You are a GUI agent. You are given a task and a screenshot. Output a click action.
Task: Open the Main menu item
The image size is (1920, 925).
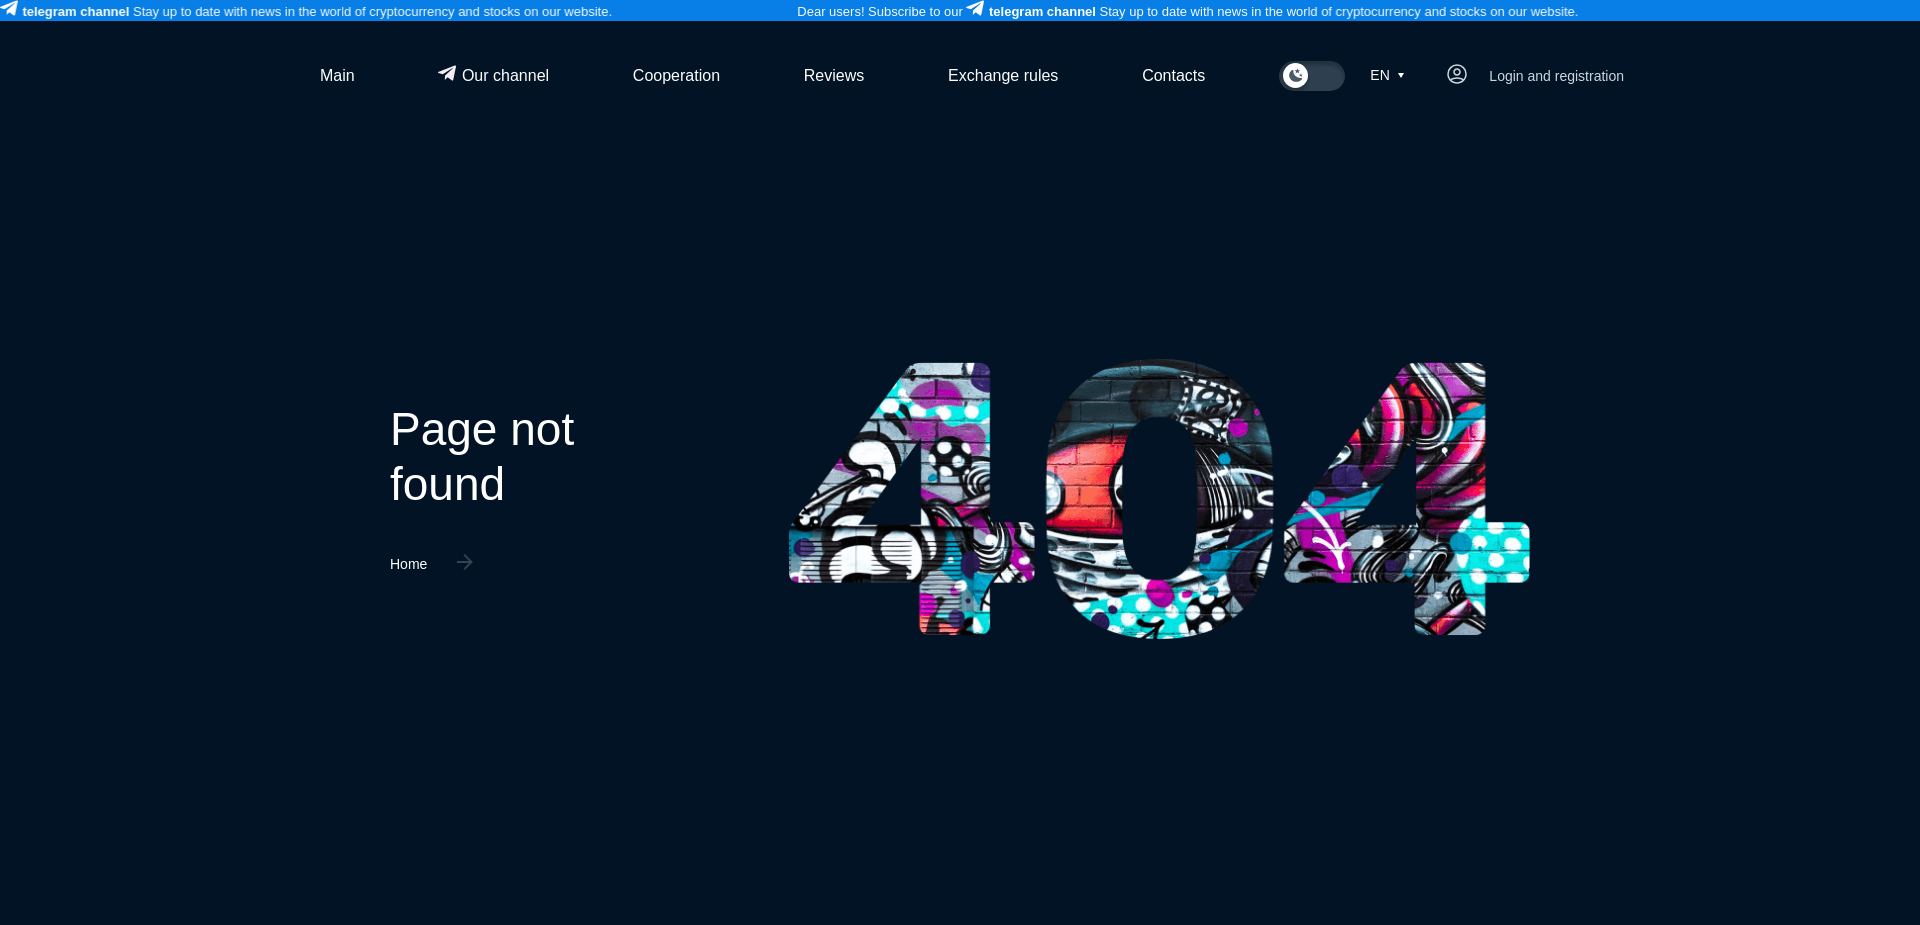[x=336, y=75]
